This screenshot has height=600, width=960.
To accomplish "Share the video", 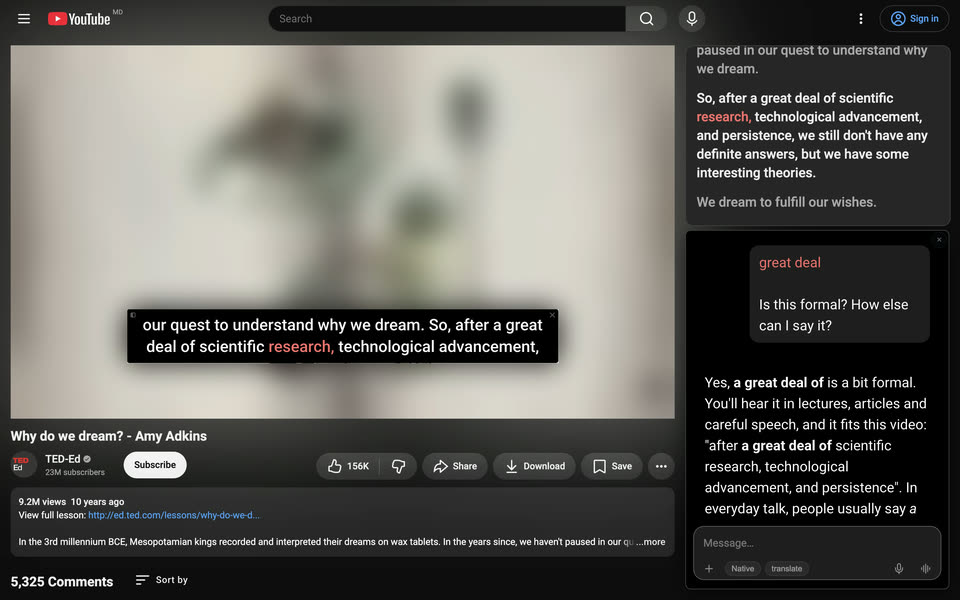I will point(455,466).
